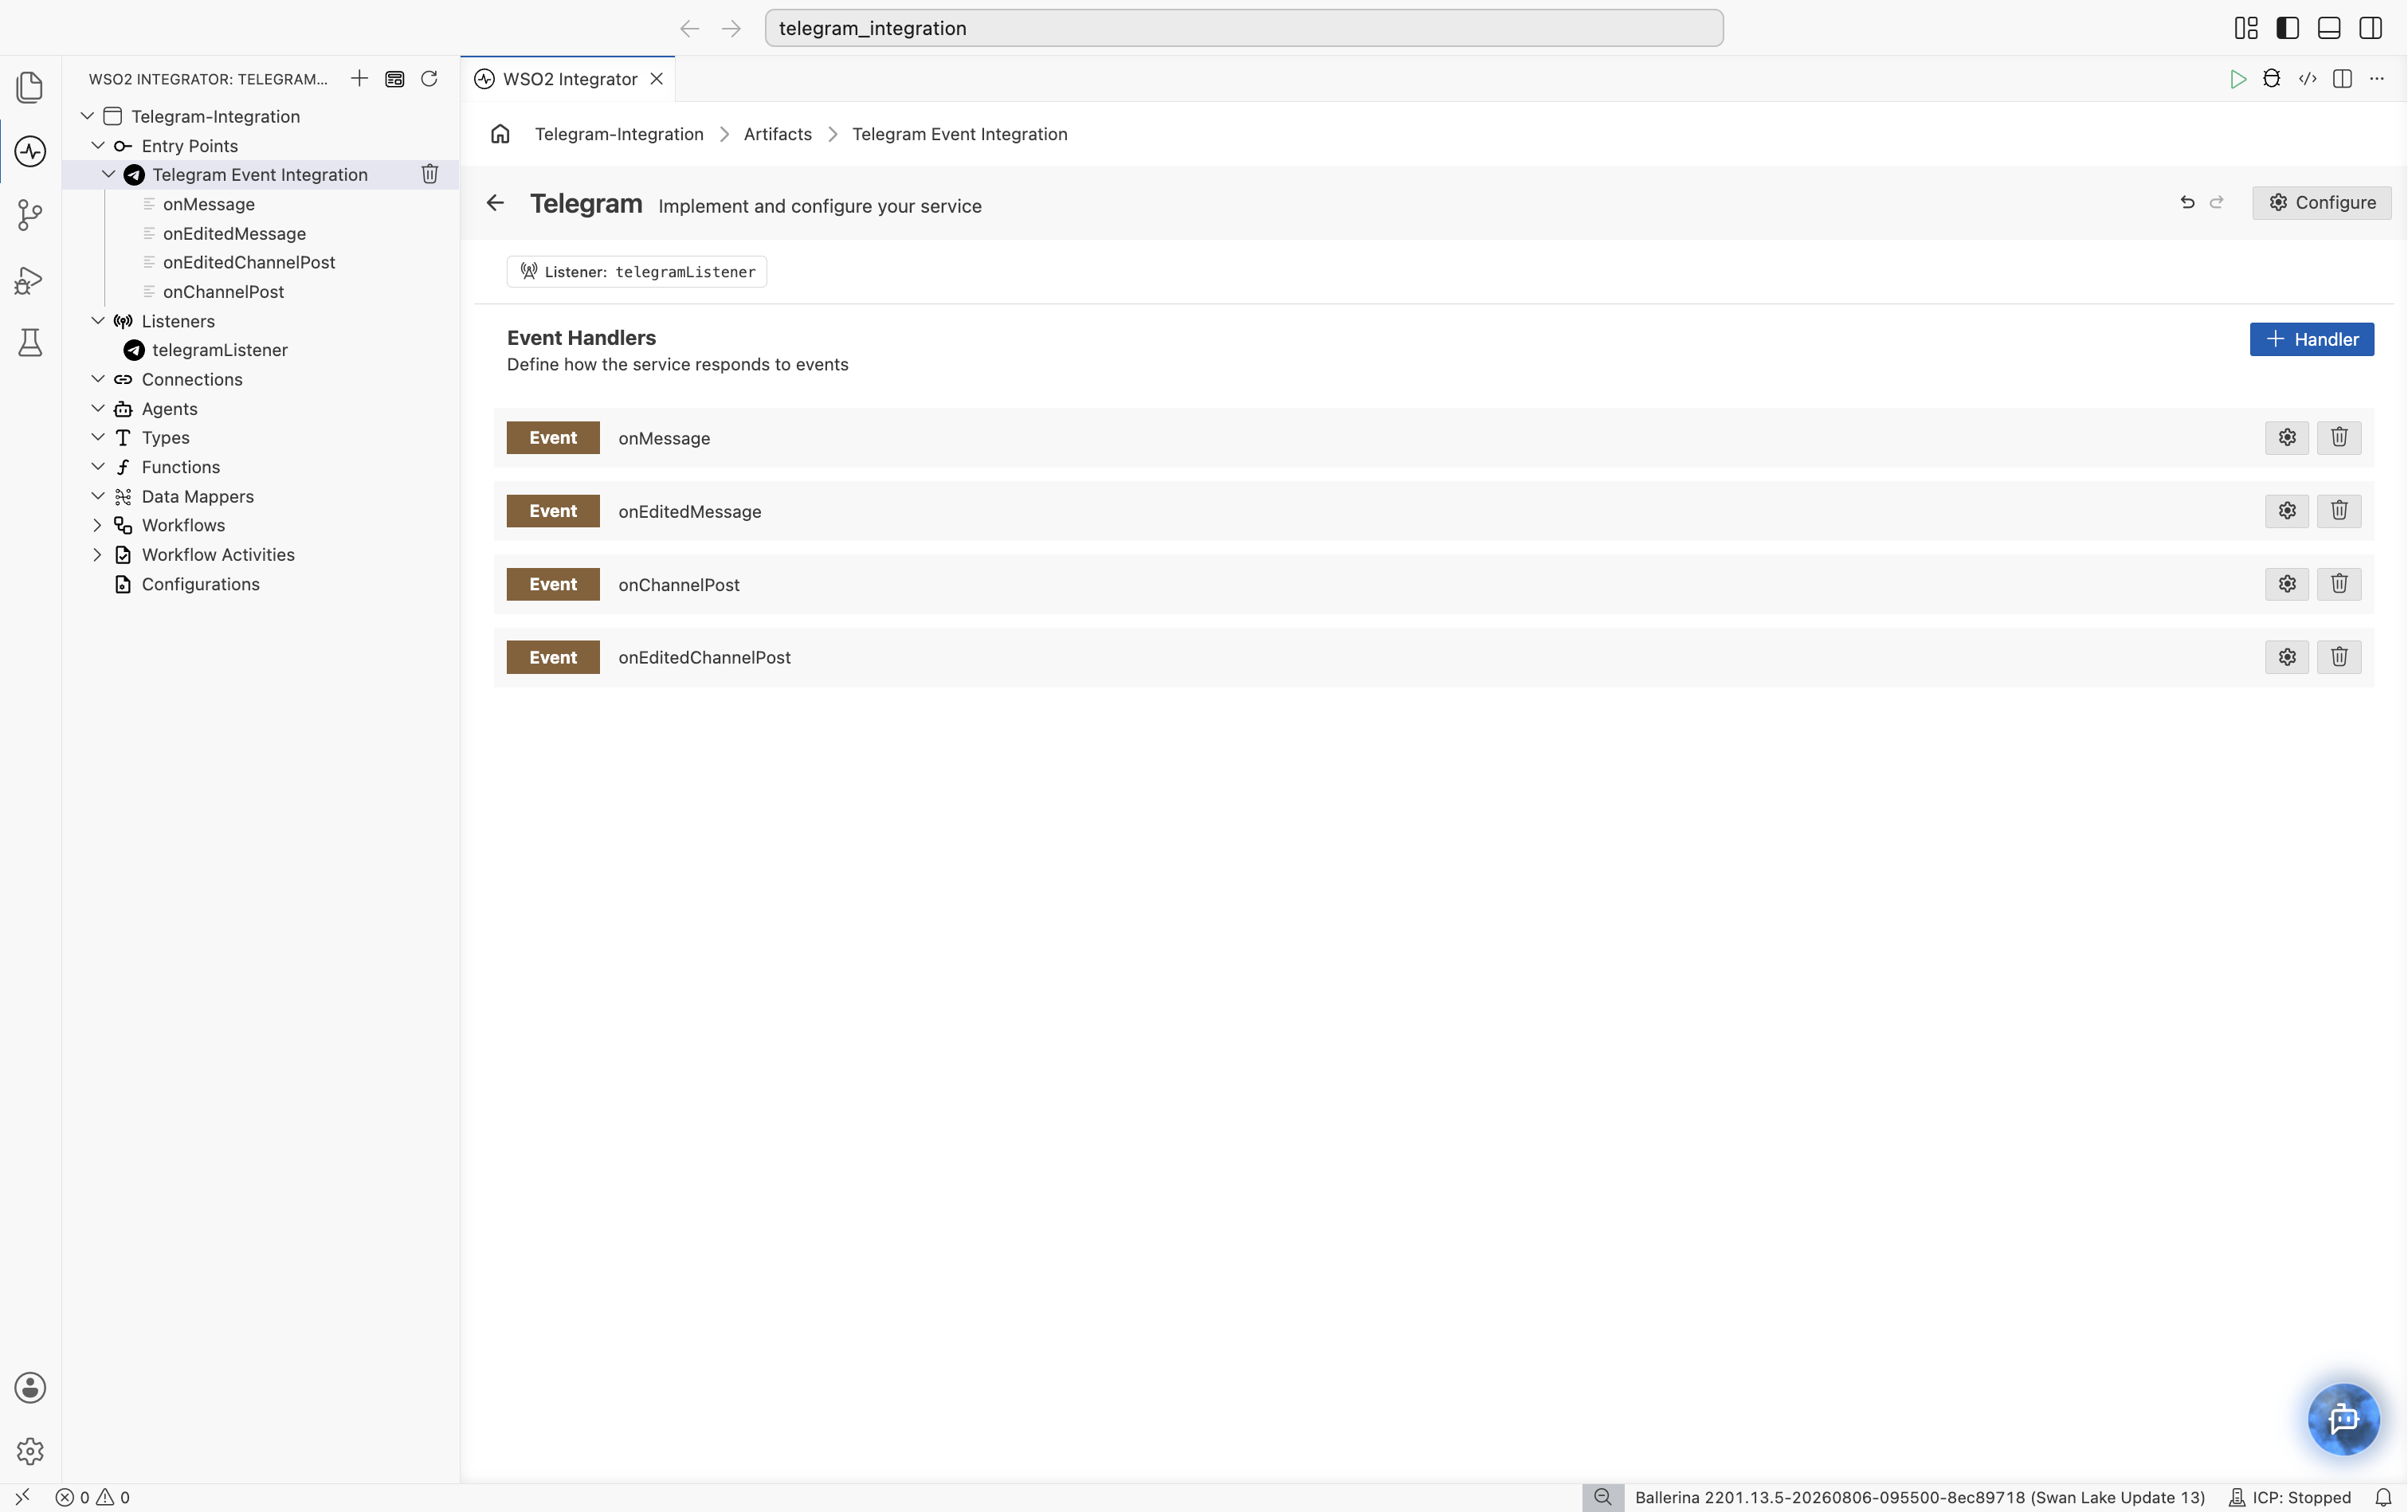Open the Artifacts breadcrumb

[x=777, y=134]
